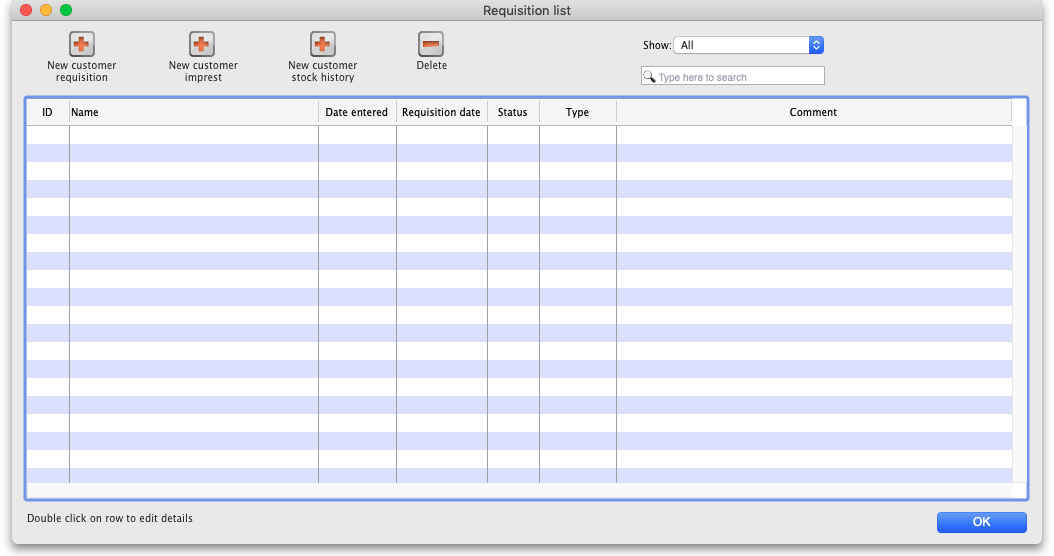Viewport: 1054px width, 556px height.
Task: Click the New customer imprest label
Action: point(203,71)
